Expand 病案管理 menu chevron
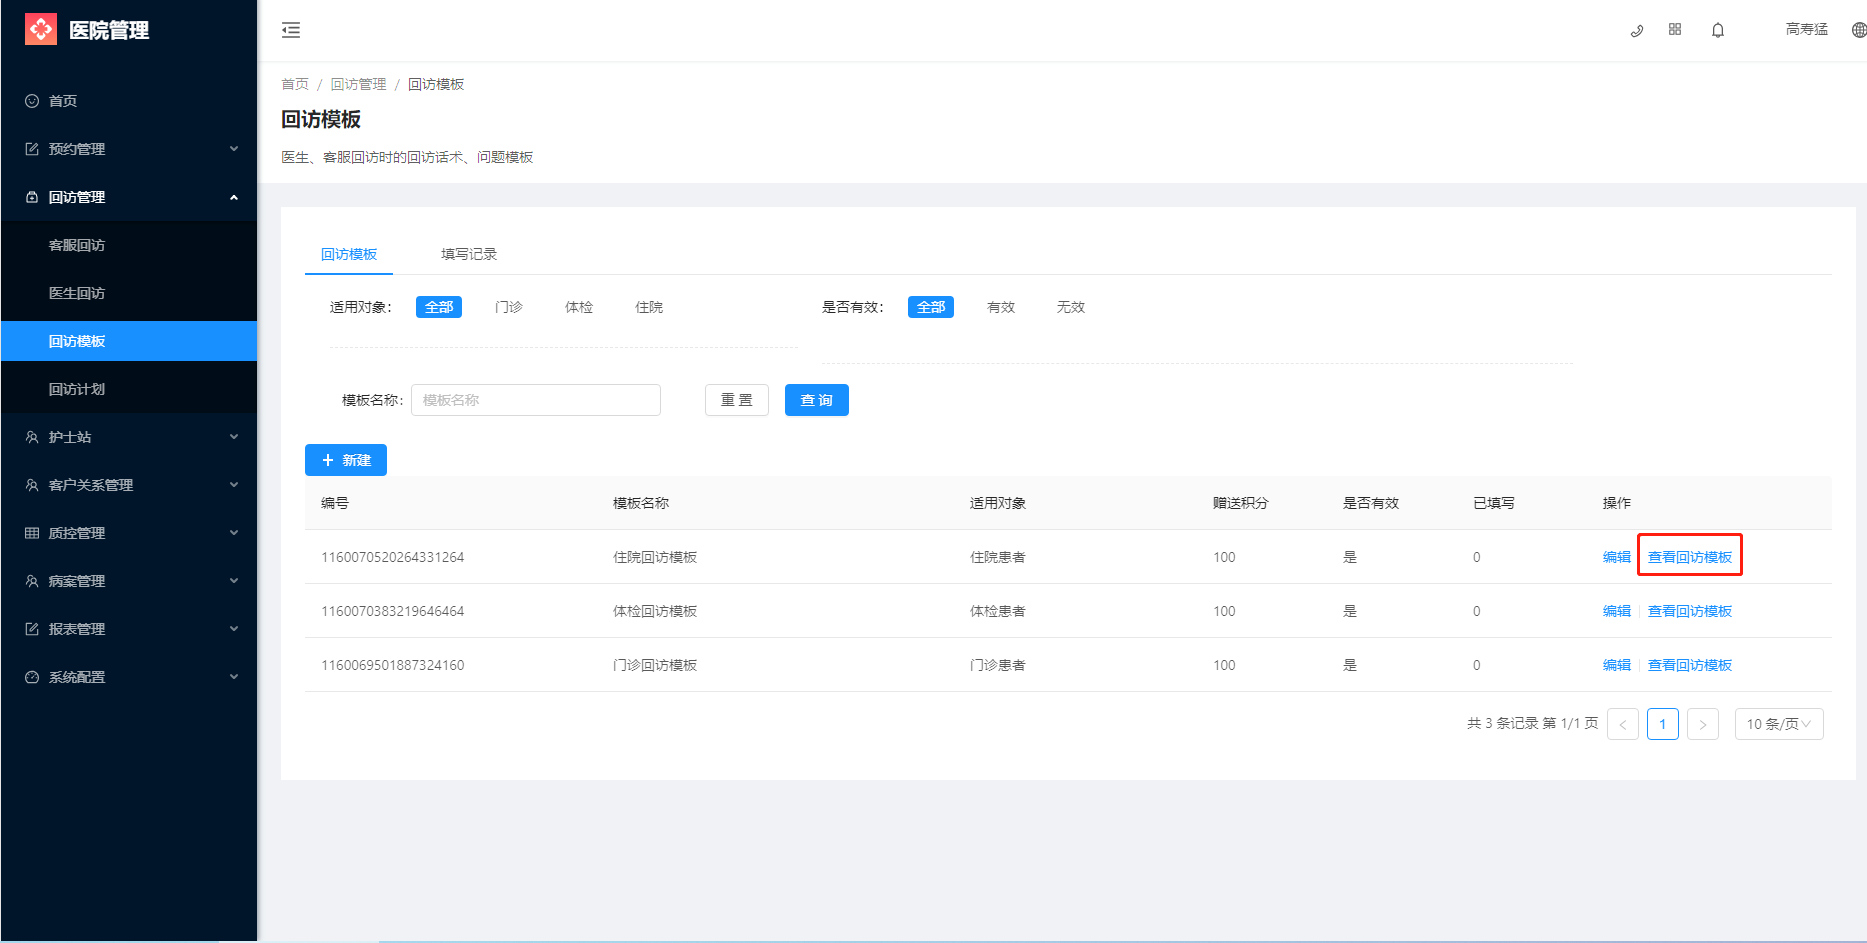Viewport: 1867px width, 943px height. coord(234,581)
